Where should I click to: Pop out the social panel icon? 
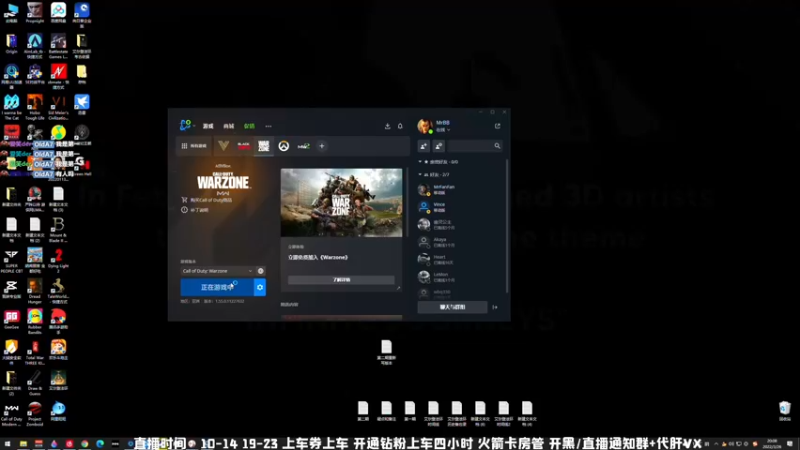coord(497,126)
